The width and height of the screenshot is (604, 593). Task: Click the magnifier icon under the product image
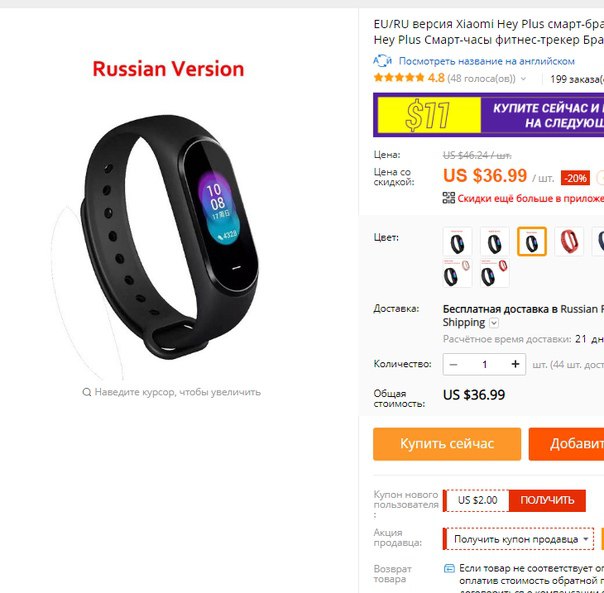point(87,392)
